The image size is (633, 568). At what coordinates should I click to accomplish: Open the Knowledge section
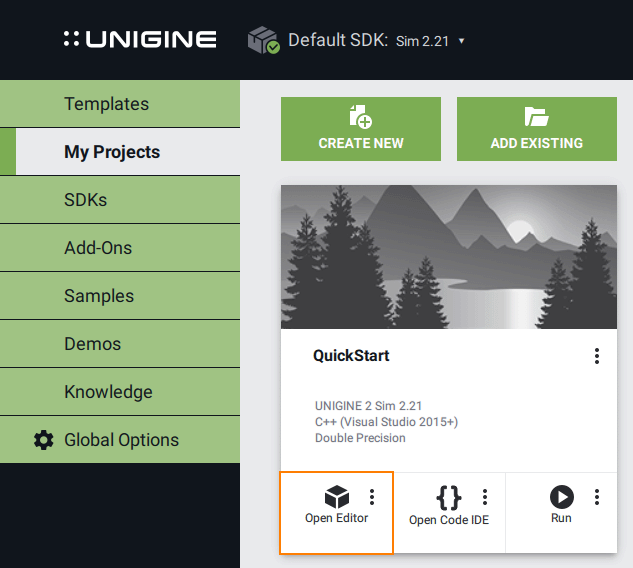point(120,392)
